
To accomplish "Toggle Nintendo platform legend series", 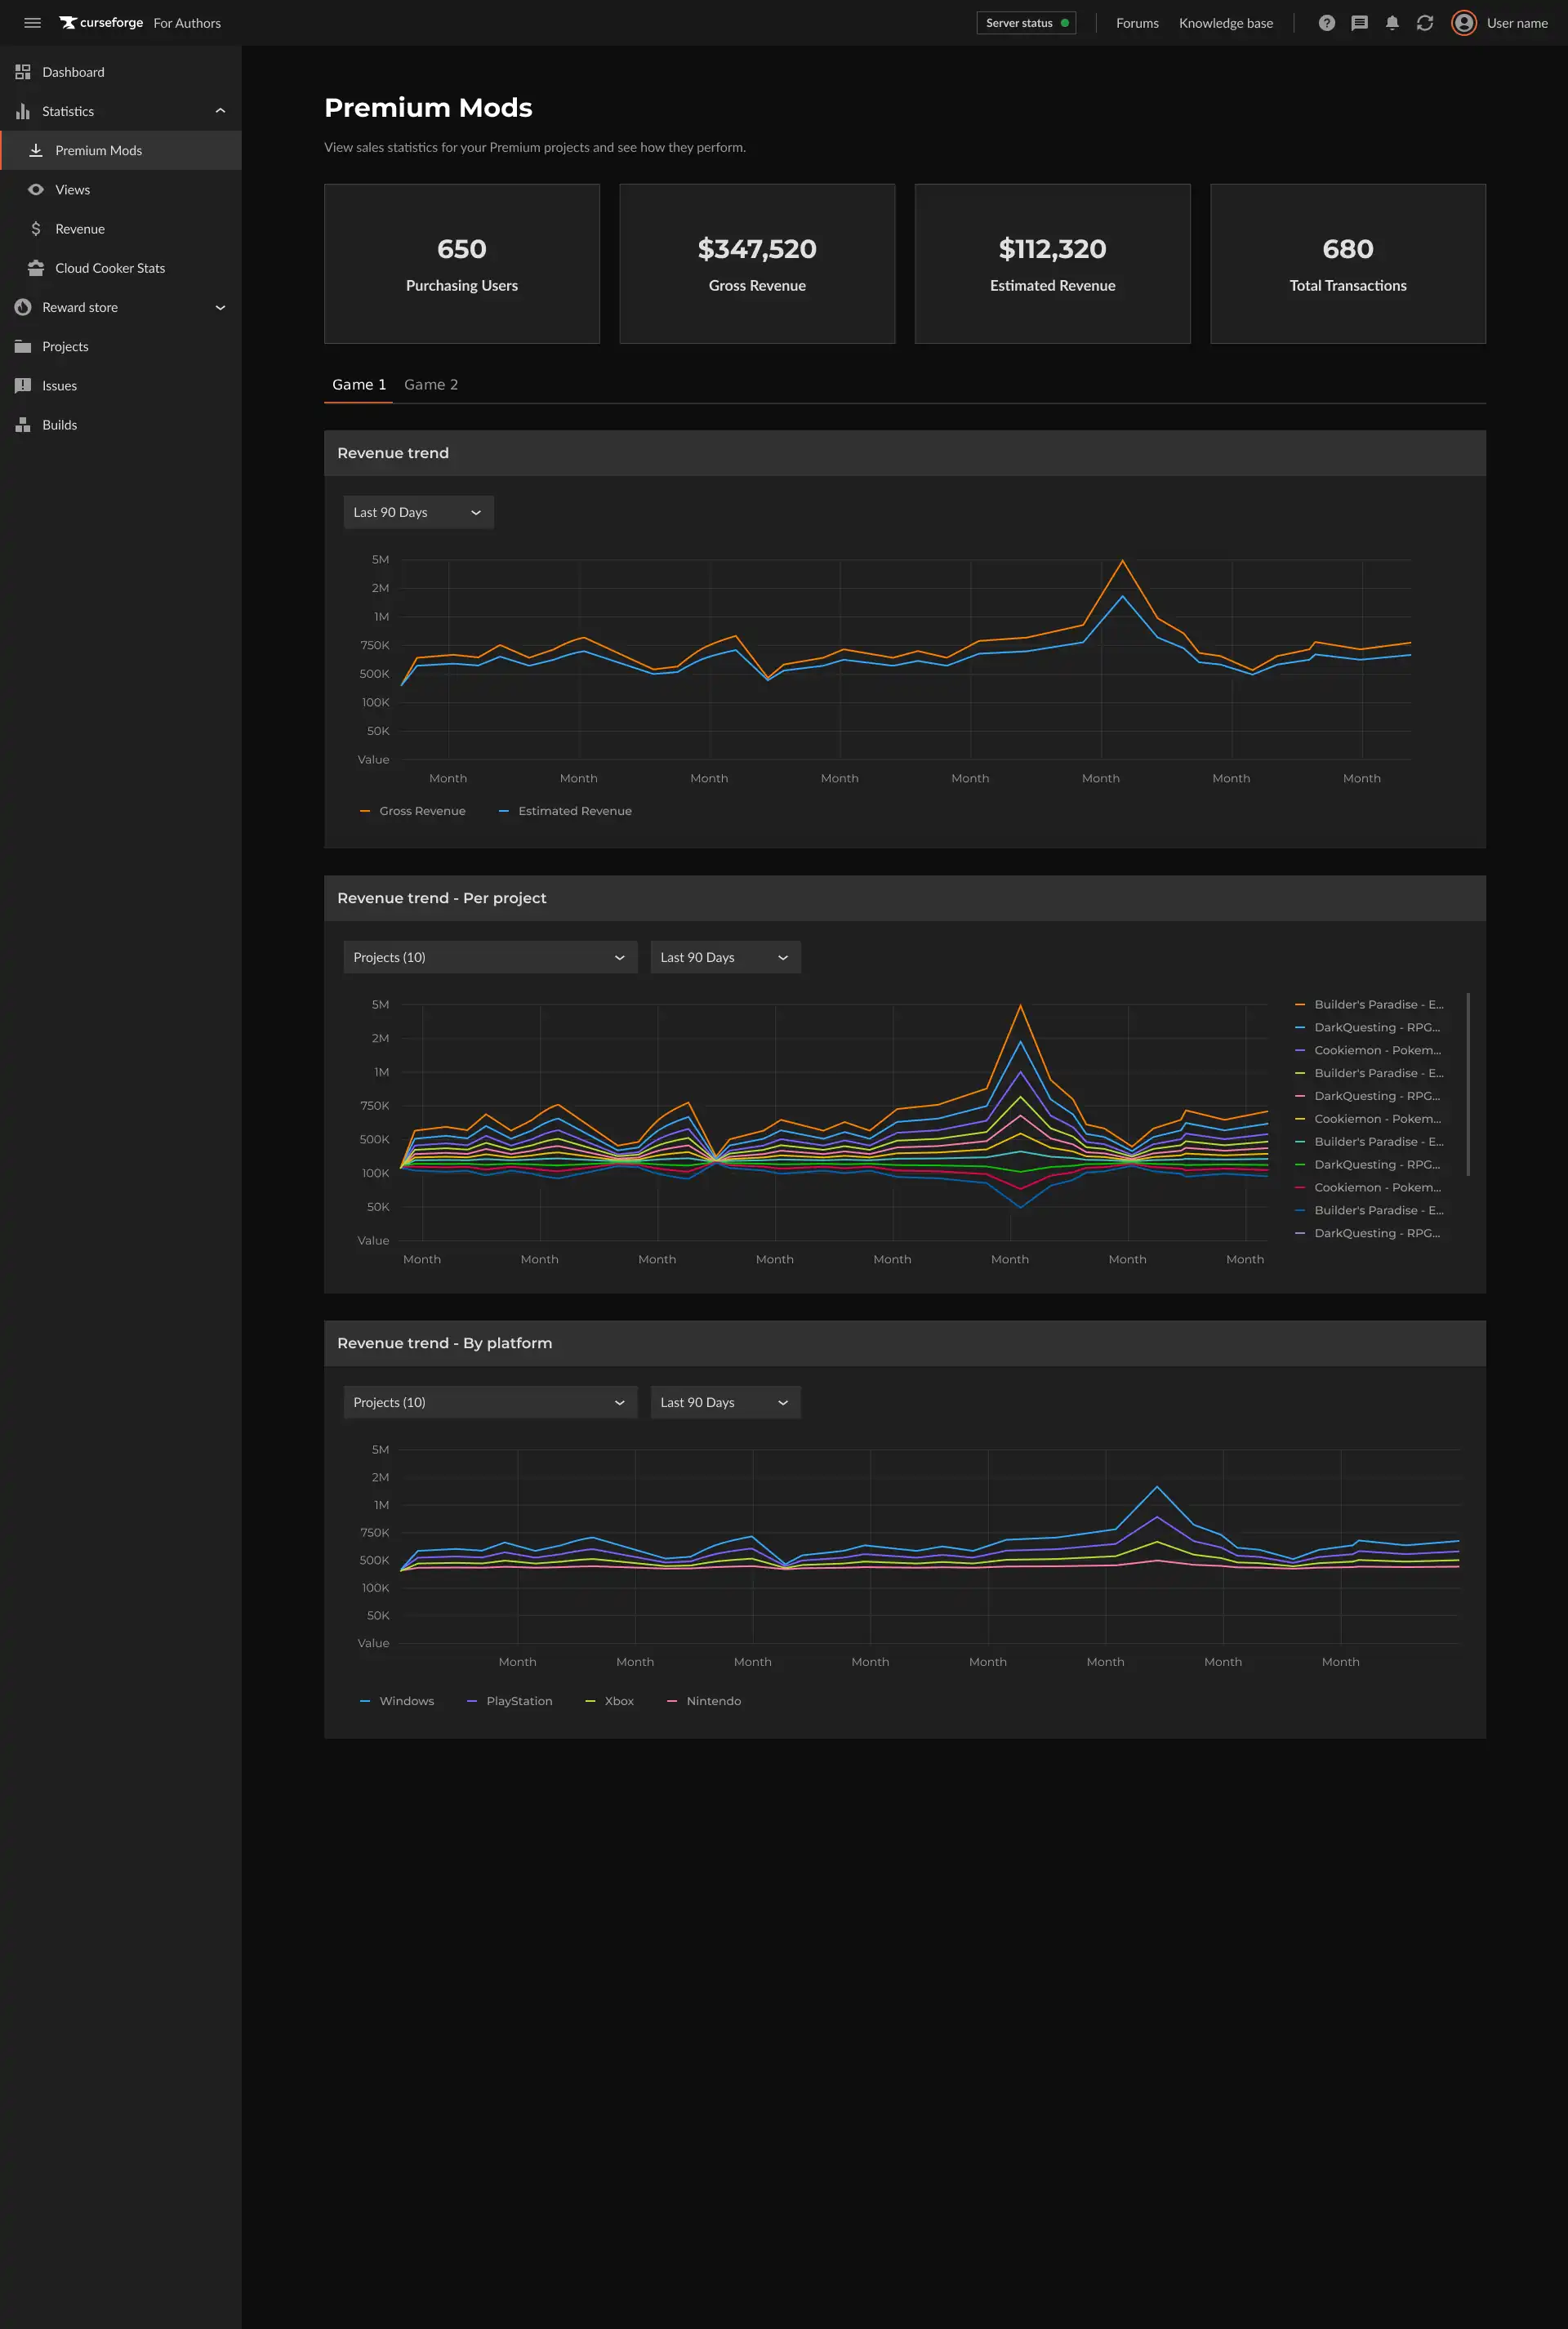I will click(x=703, y=1701).
